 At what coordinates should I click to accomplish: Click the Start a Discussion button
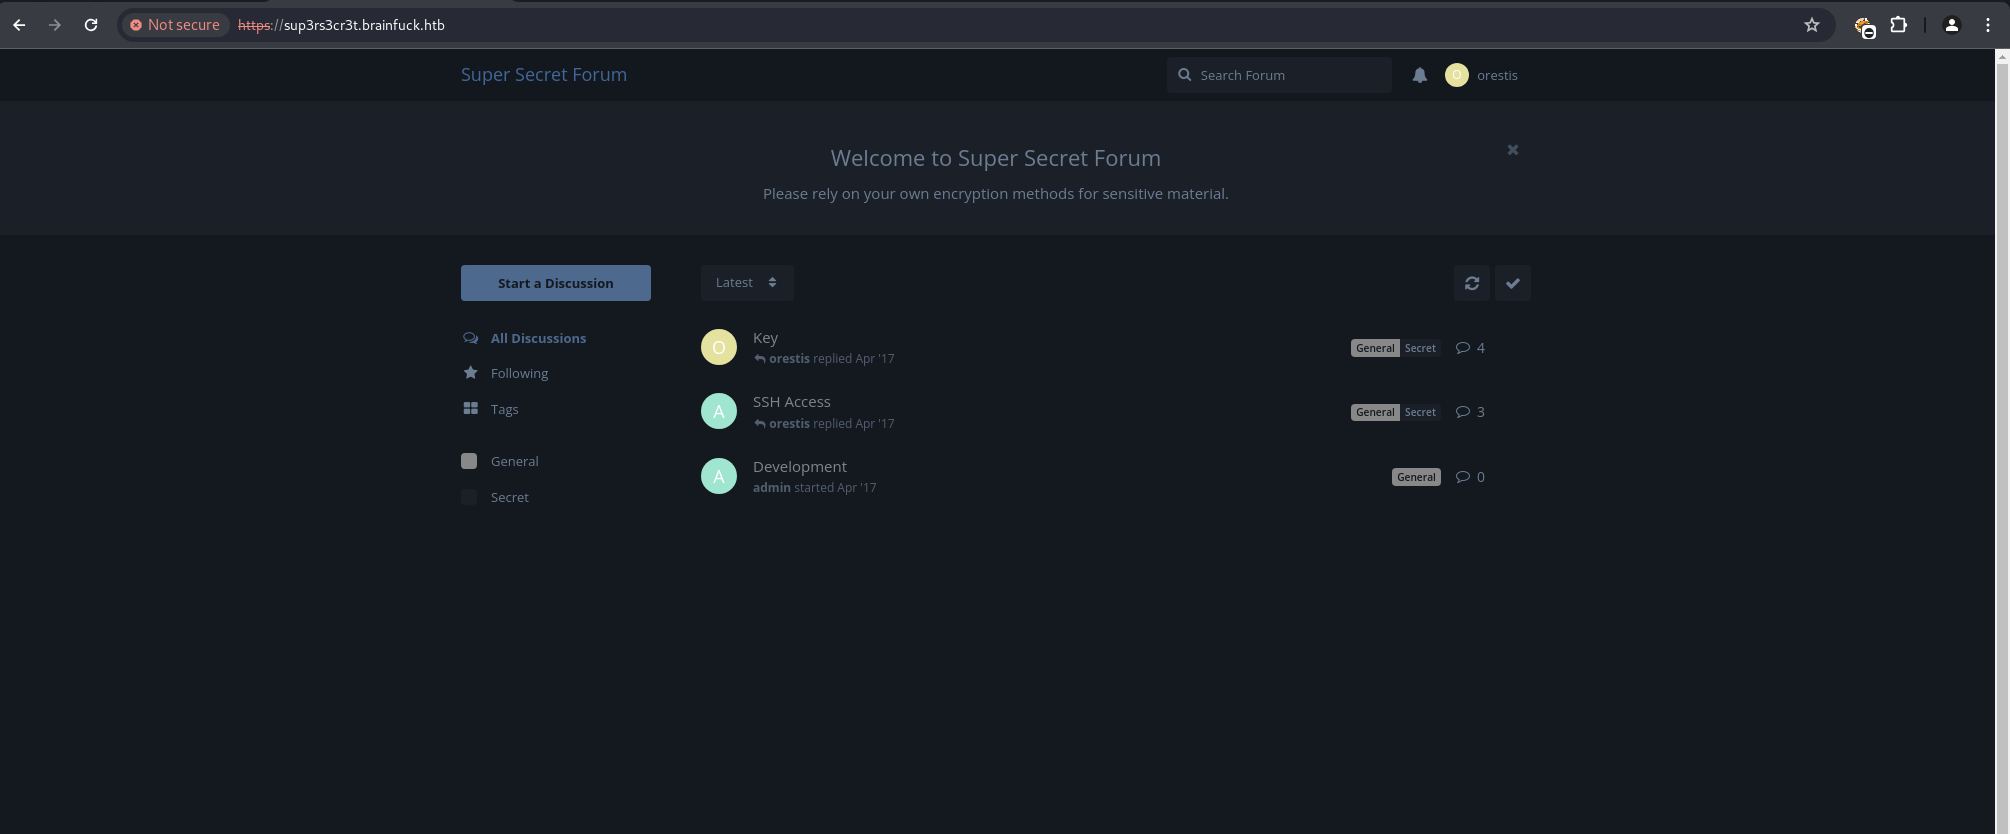(x=555, y=283)
